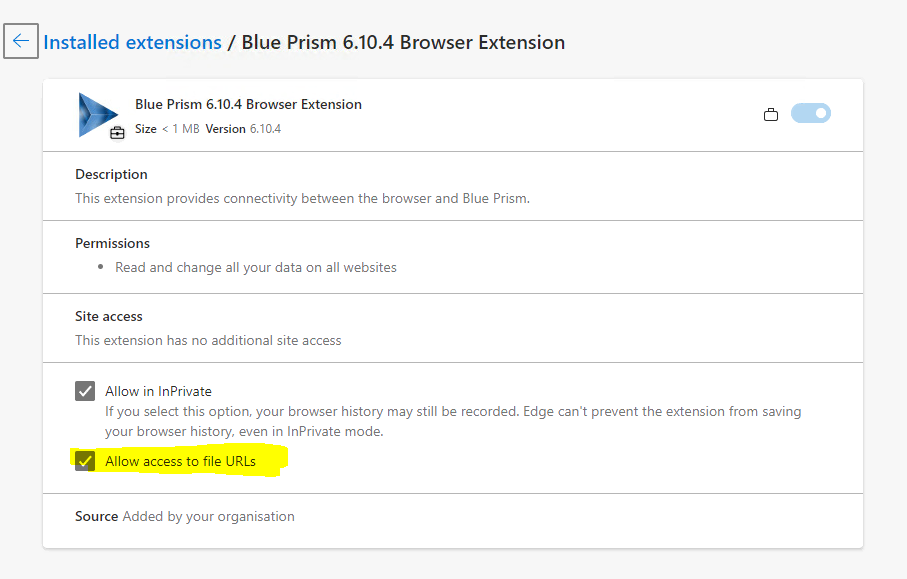Uncheck the Allow access to file URLs checkbox
The width and height of the screenshot is (907, 579).
pyautogui.click(x=85, y=461)
